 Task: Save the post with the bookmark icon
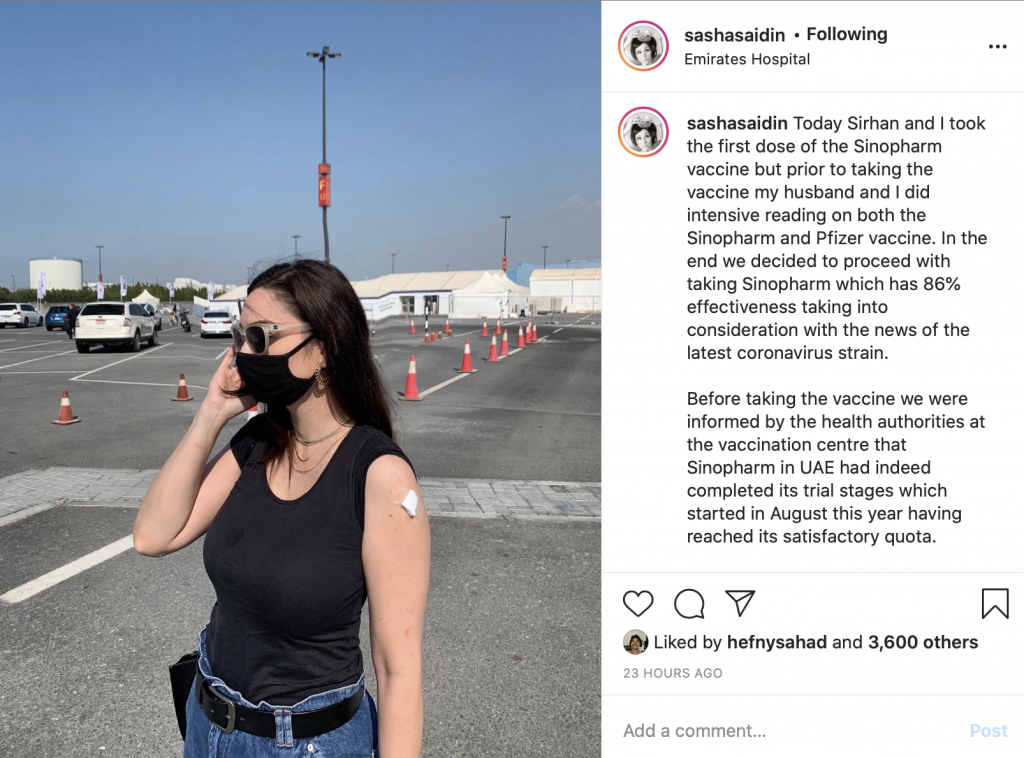(x=995, y=603)
